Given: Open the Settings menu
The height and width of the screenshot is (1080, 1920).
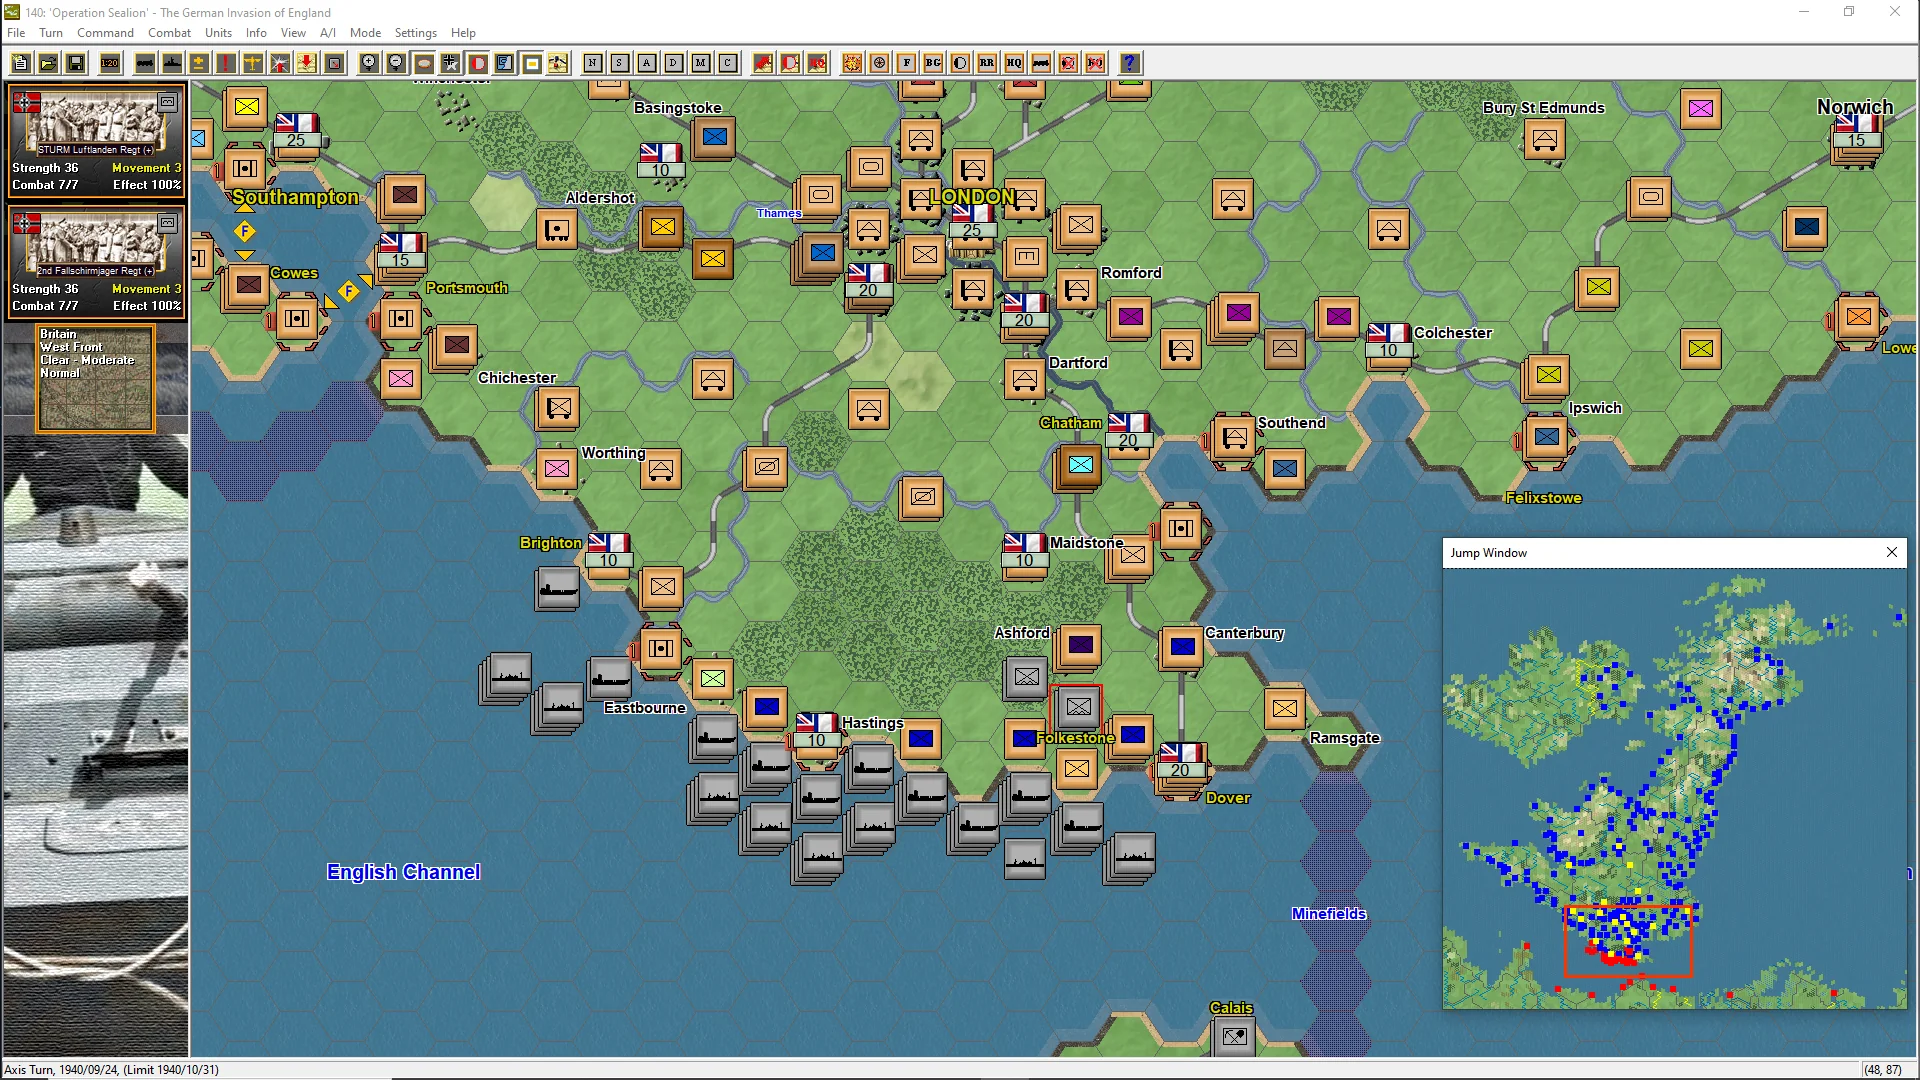Looking at the screenshot, I should pos(415,33).
